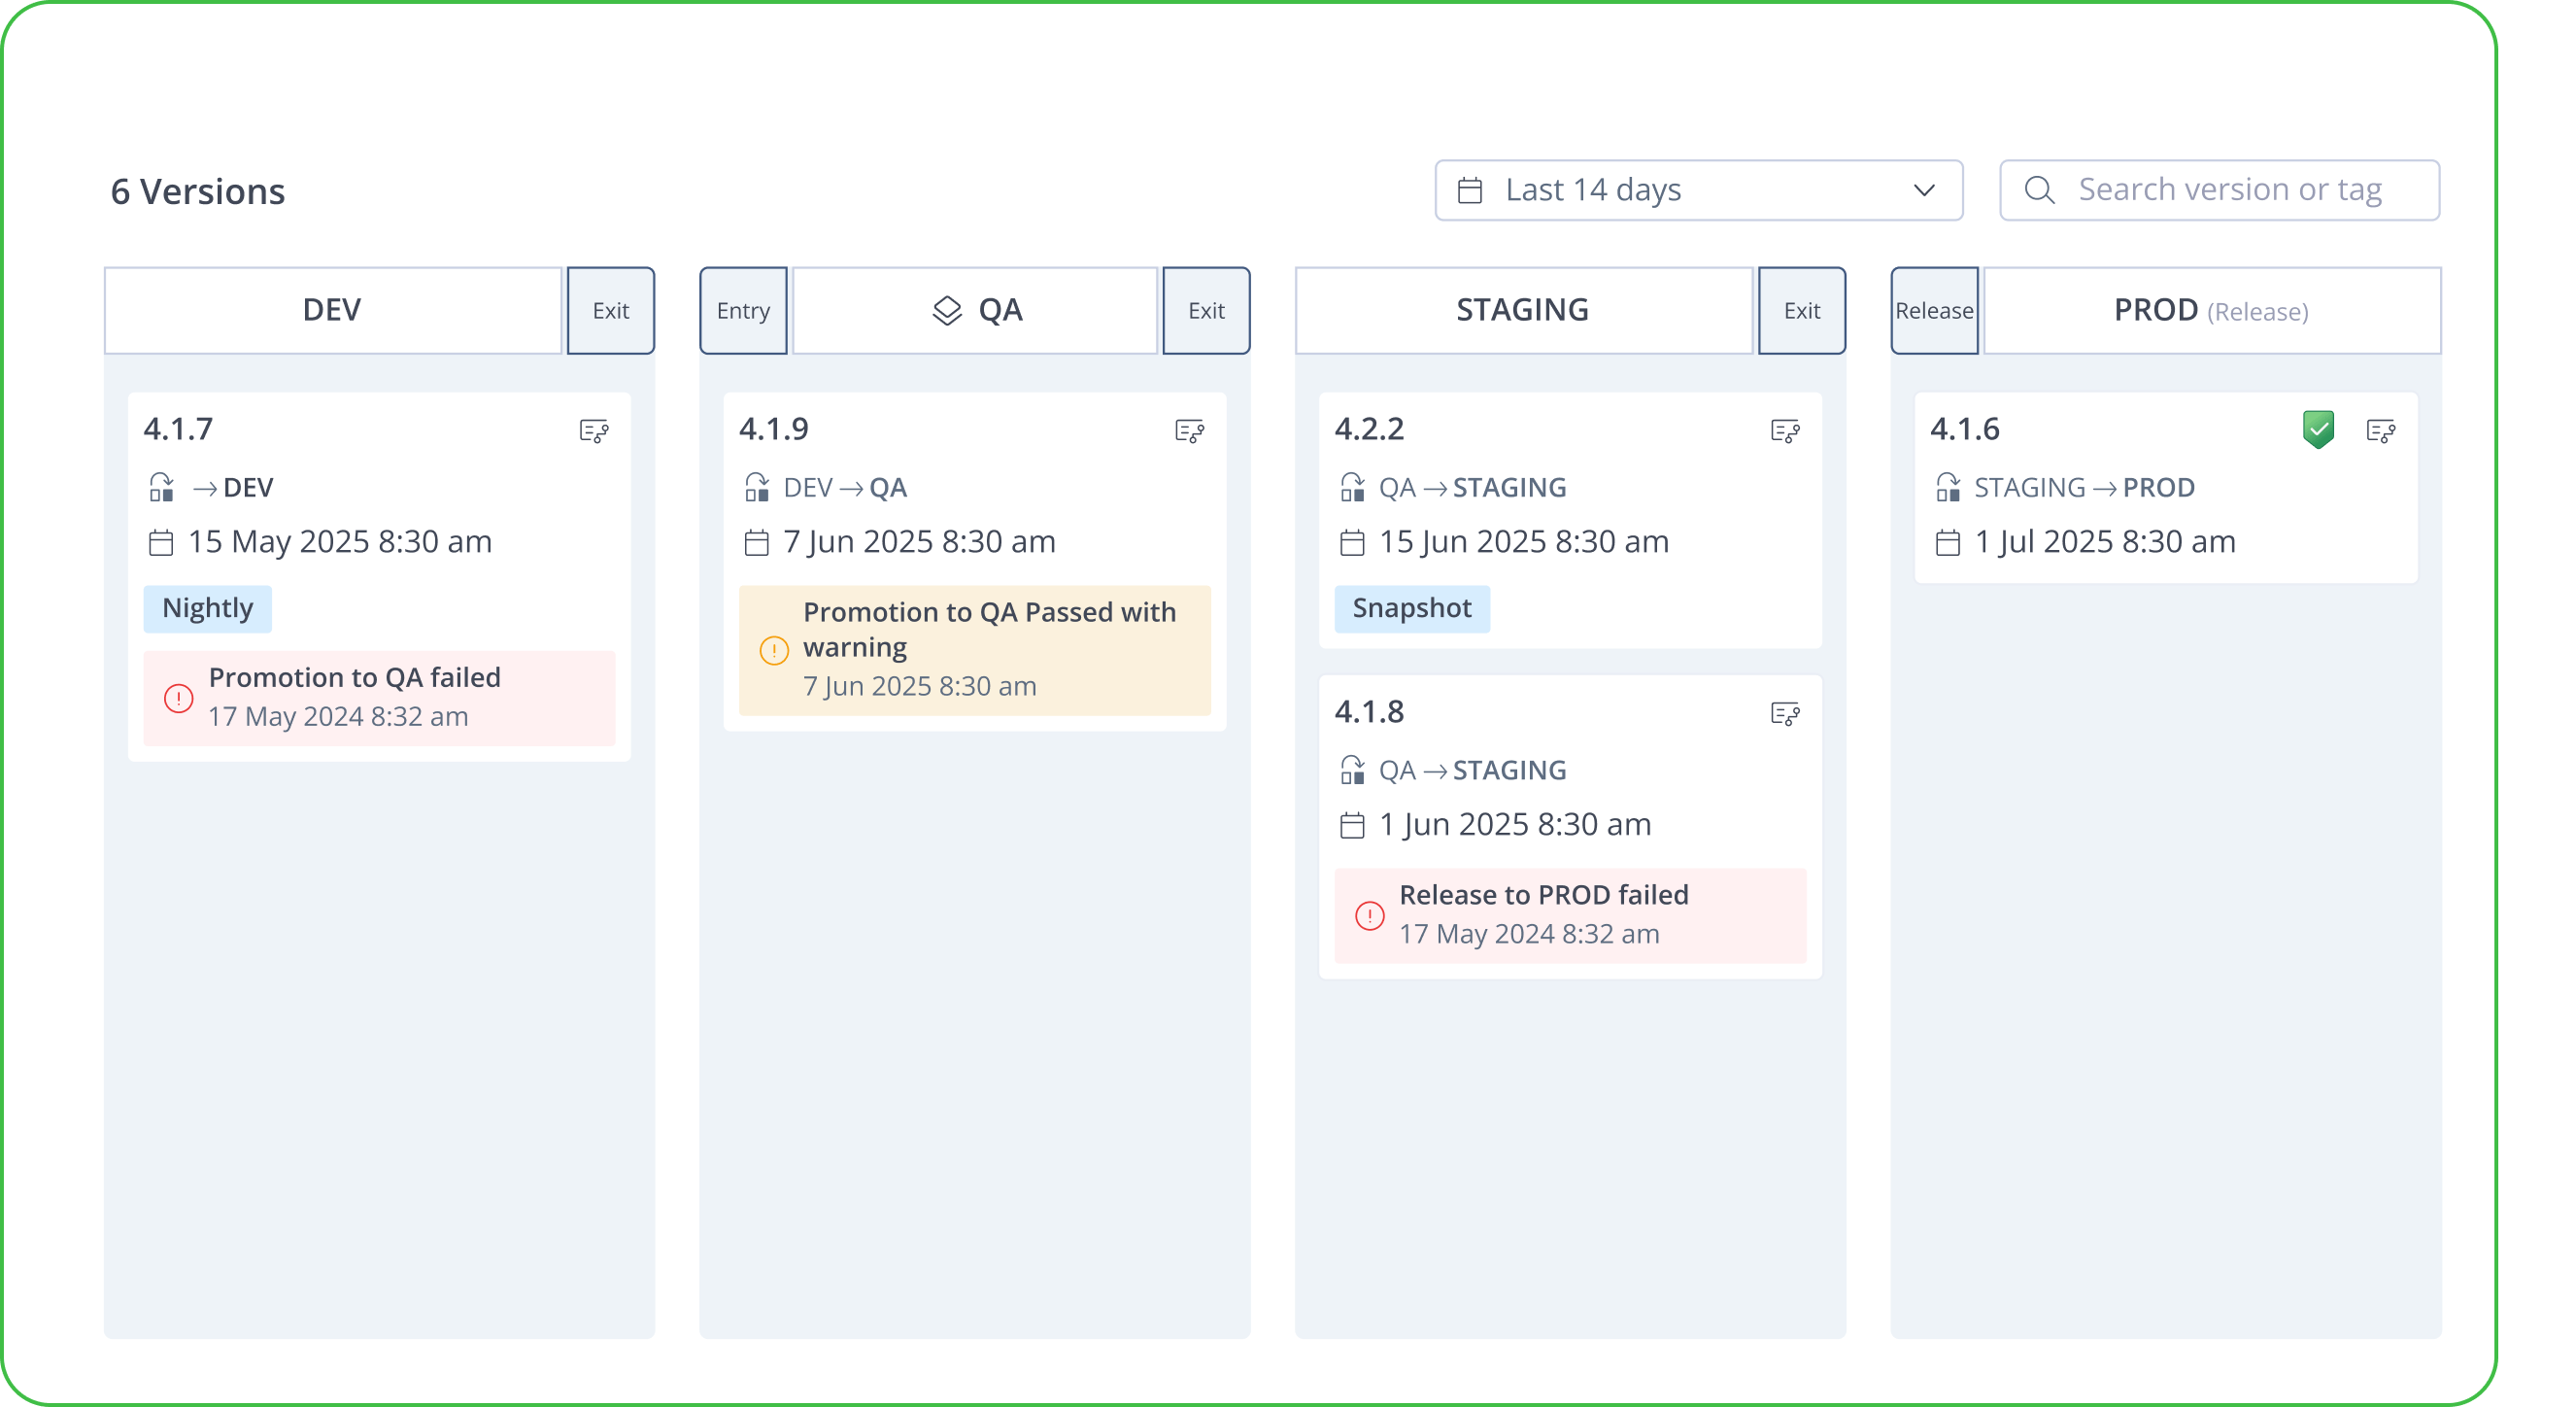The height and width of the screenshot is (1407, 2576).
Task: Click promotion path icon beside DEV → QA
Action: [757, 487]
